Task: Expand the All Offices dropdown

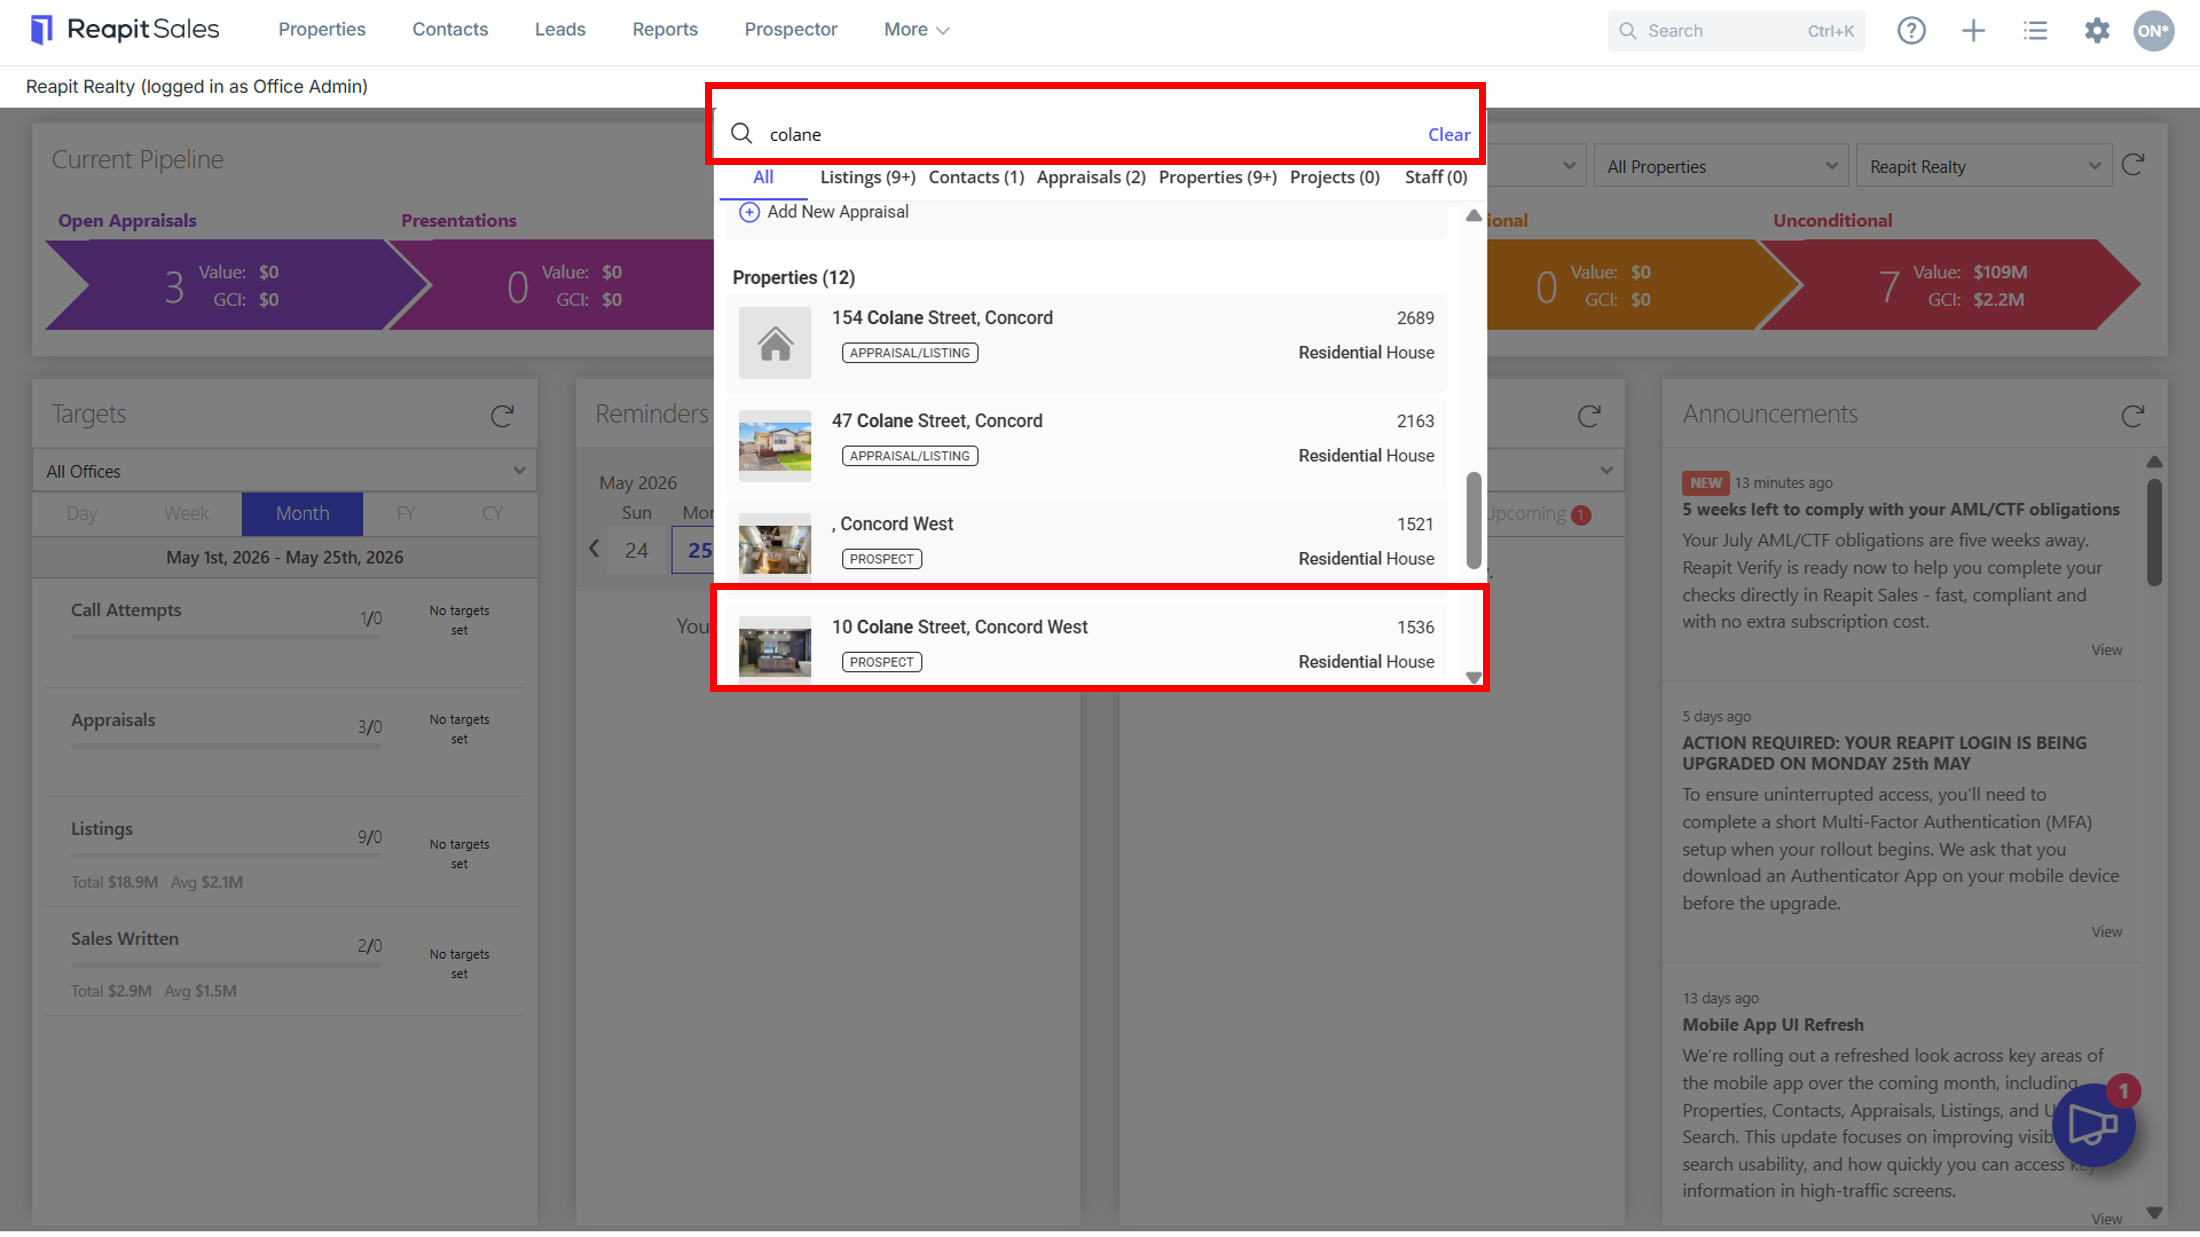Action: [285, 471]
